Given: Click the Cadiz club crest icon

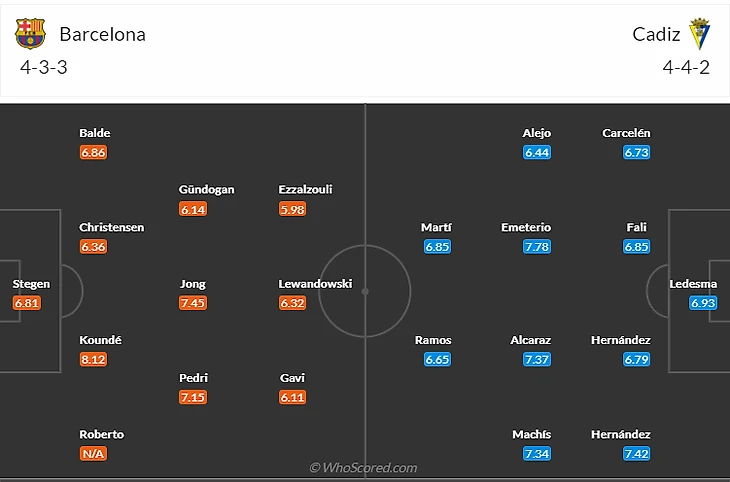Looking at the screenshot, I should (700, 34).
